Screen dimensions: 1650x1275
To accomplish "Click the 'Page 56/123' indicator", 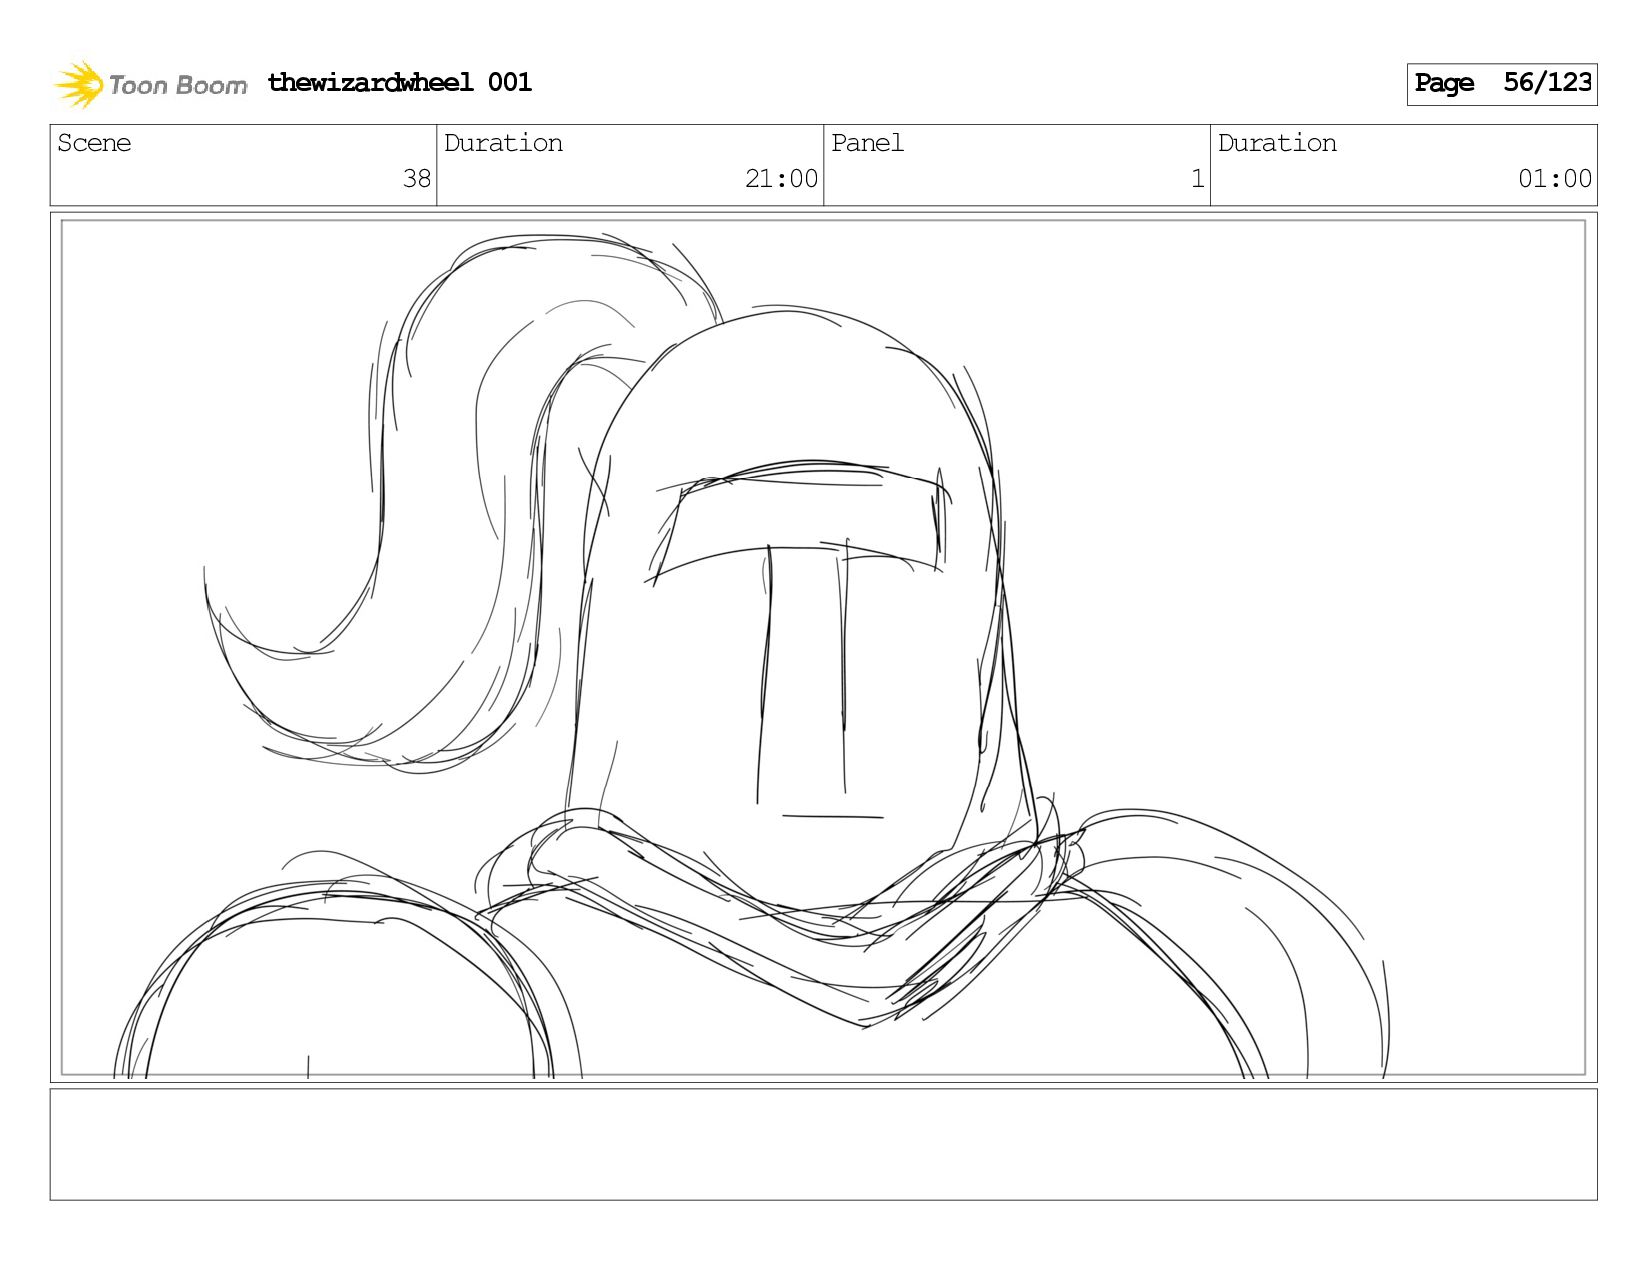I will (x=1502, y=84).
